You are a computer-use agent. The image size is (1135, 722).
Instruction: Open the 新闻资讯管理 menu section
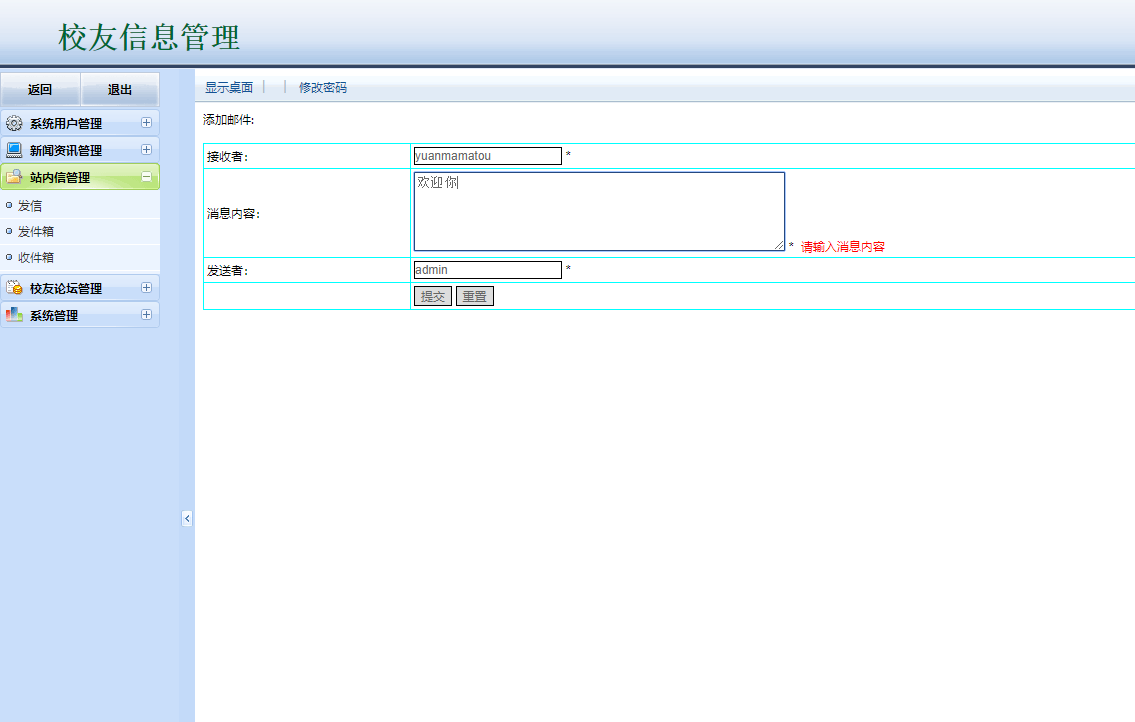point(80,150)
